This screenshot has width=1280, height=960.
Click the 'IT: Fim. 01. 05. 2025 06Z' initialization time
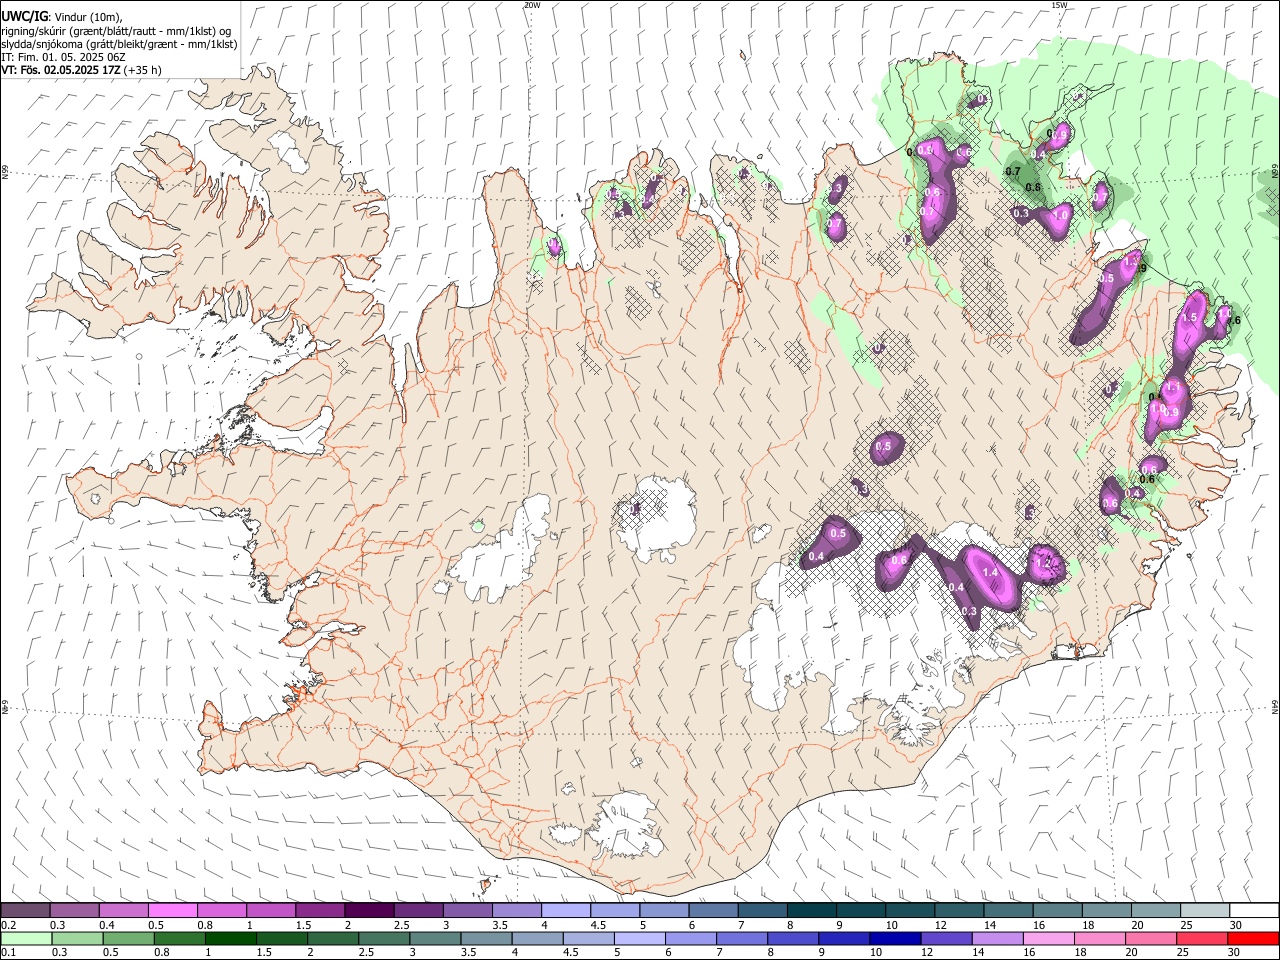pyautogui.click(x=63, y=57)
